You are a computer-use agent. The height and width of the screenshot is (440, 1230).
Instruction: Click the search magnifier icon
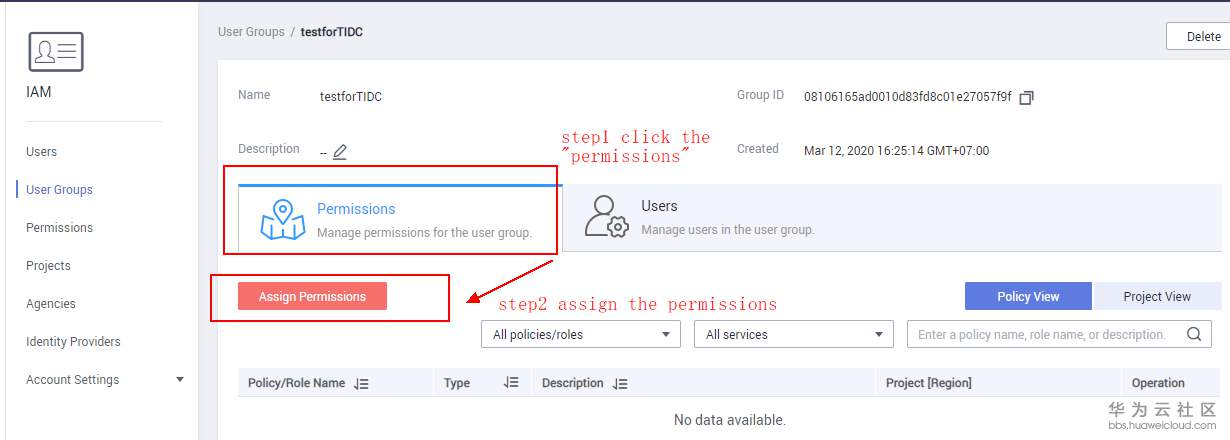pyautogui.click(x=1194, y=334)
